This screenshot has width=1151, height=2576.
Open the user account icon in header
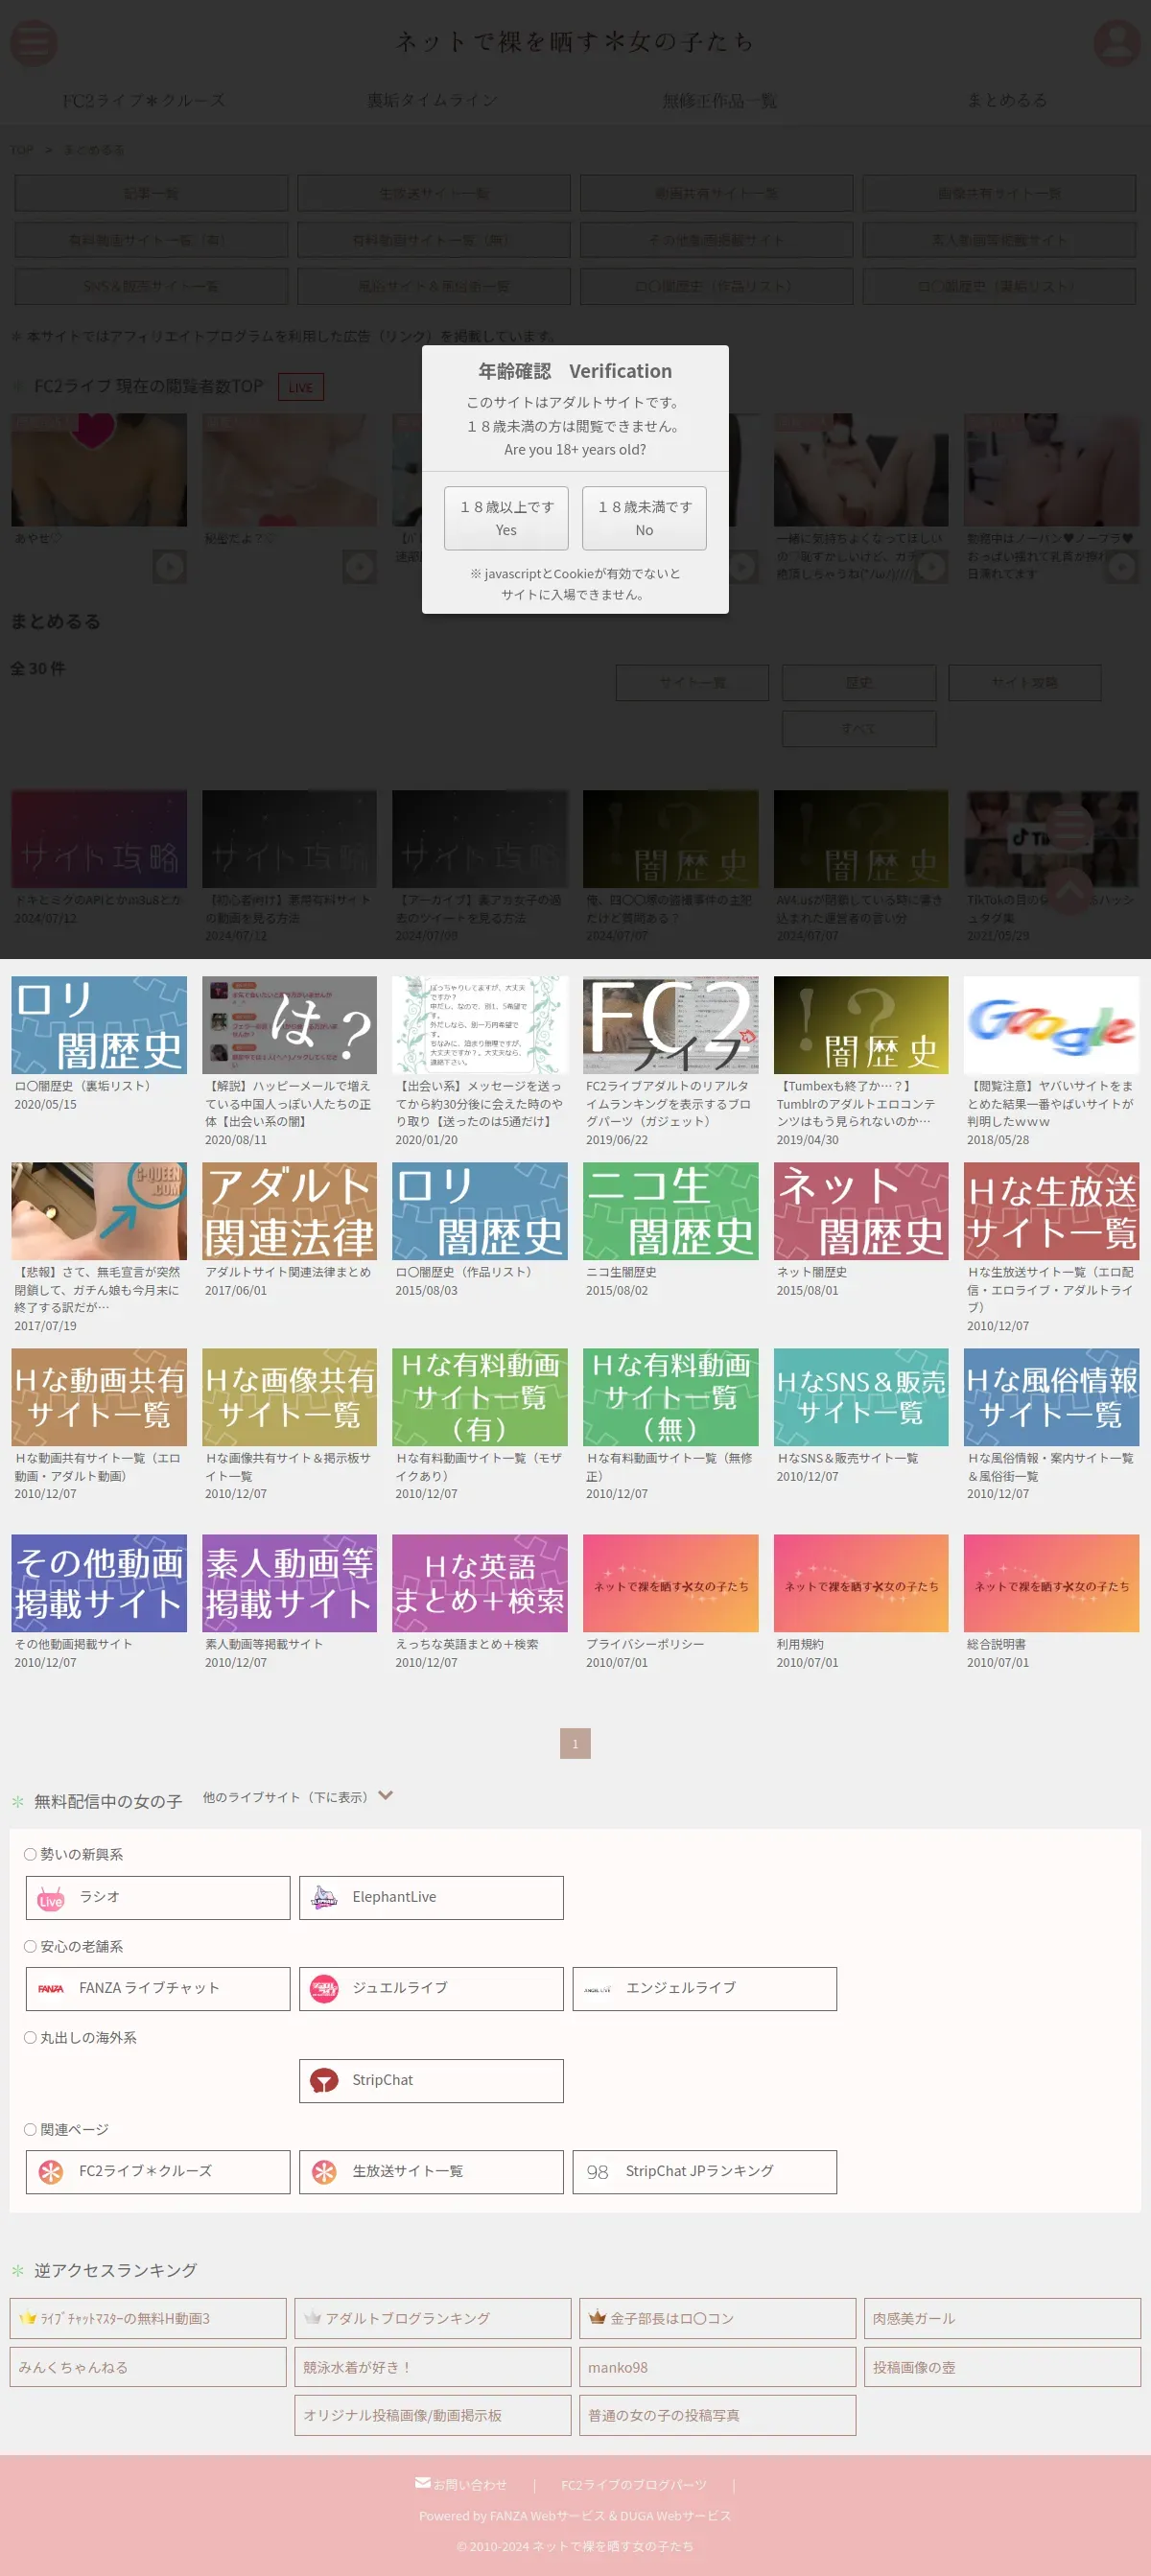pos(1117,43)
